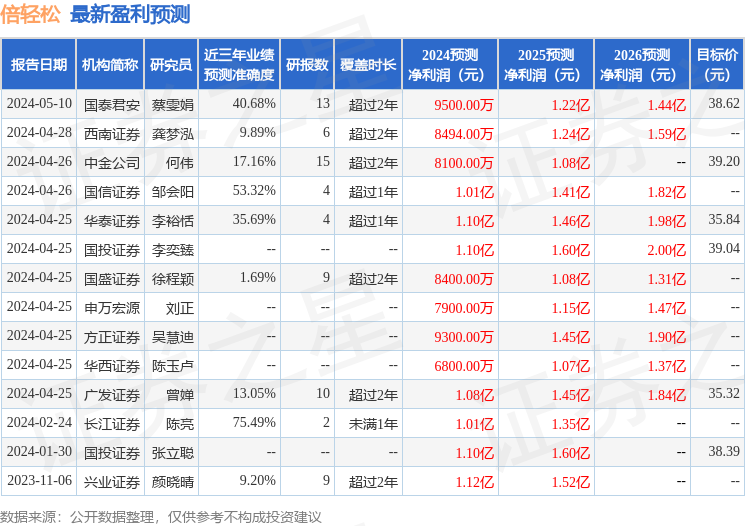
Task: Select the 华泰证券 institution cell
Action: click(x=112, y=221)
